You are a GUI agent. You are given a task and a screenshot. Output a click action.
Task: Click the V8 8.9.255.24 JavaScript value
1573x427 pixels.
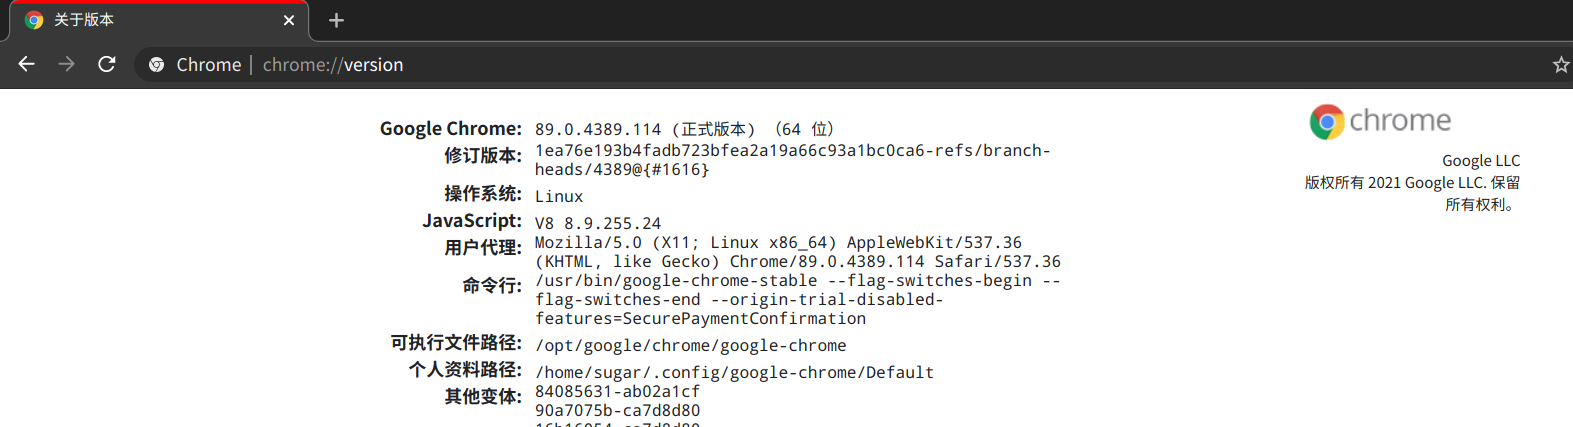598,224
